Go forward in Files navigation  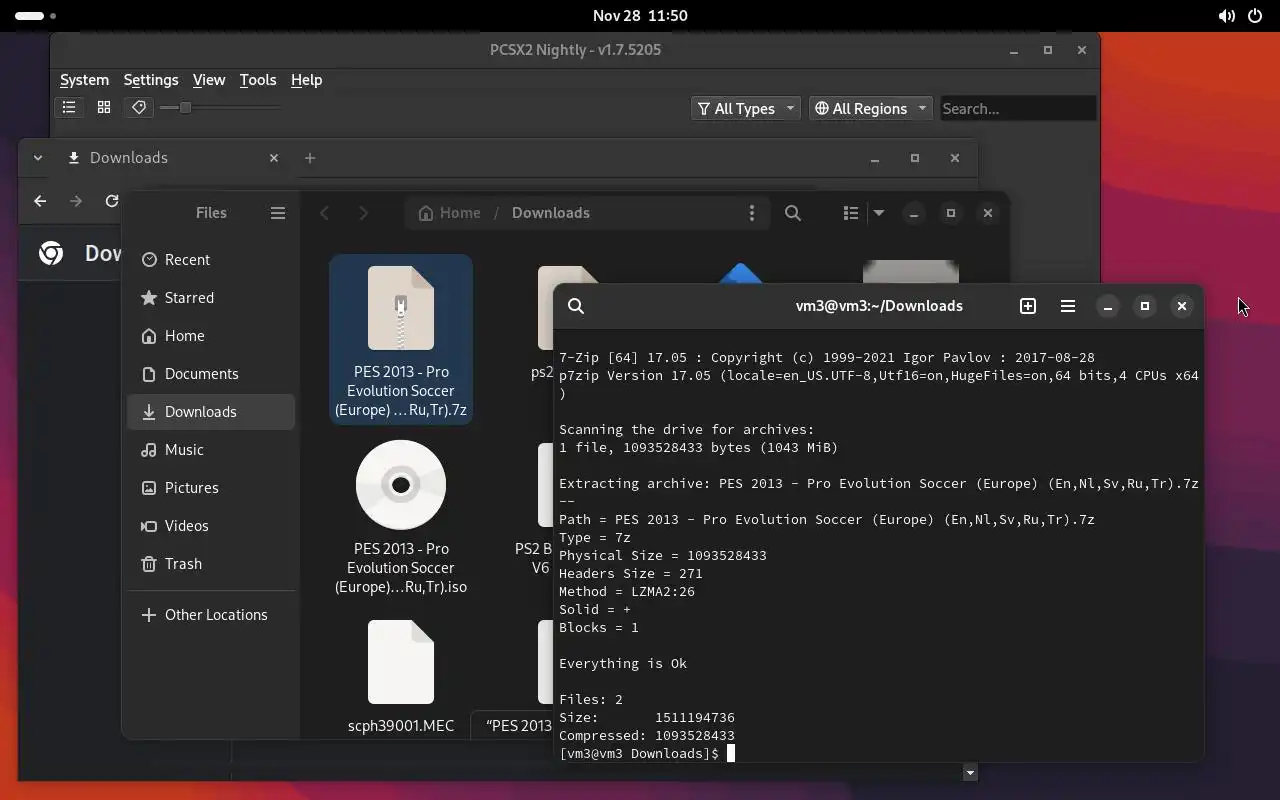363,213
